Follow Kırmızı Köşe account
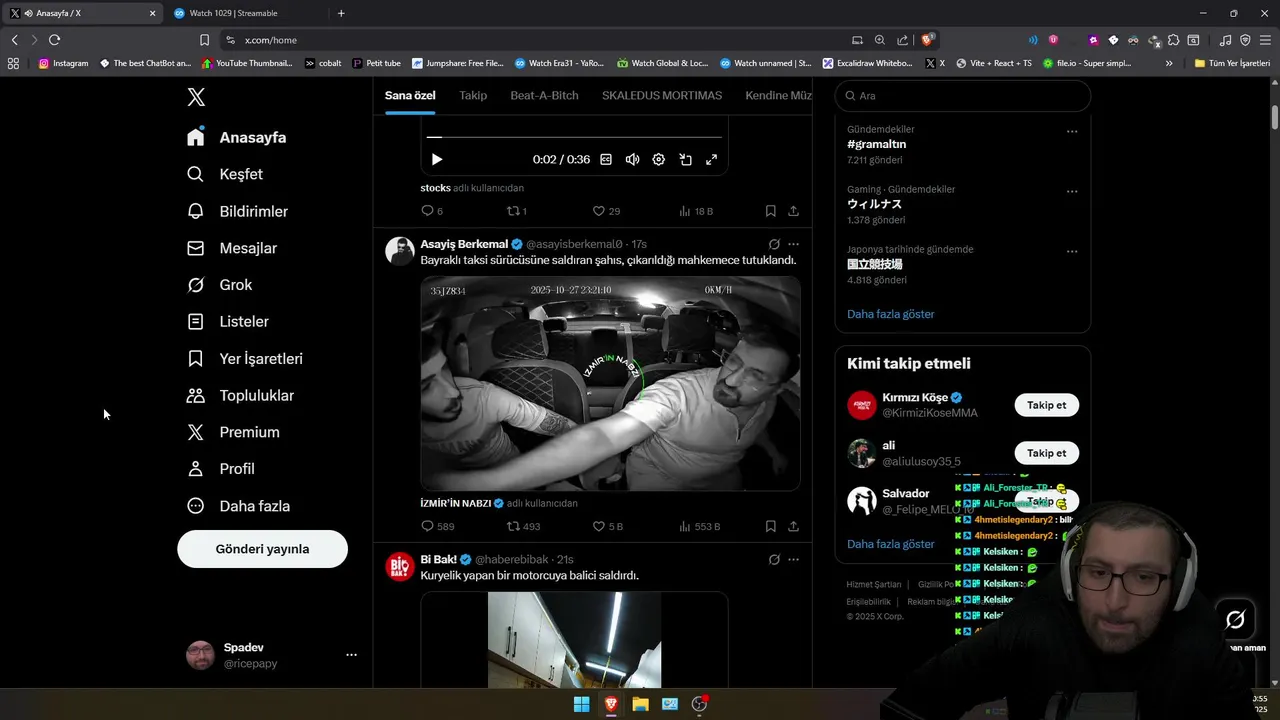The image size is (1280, 720). [1046, 405]
